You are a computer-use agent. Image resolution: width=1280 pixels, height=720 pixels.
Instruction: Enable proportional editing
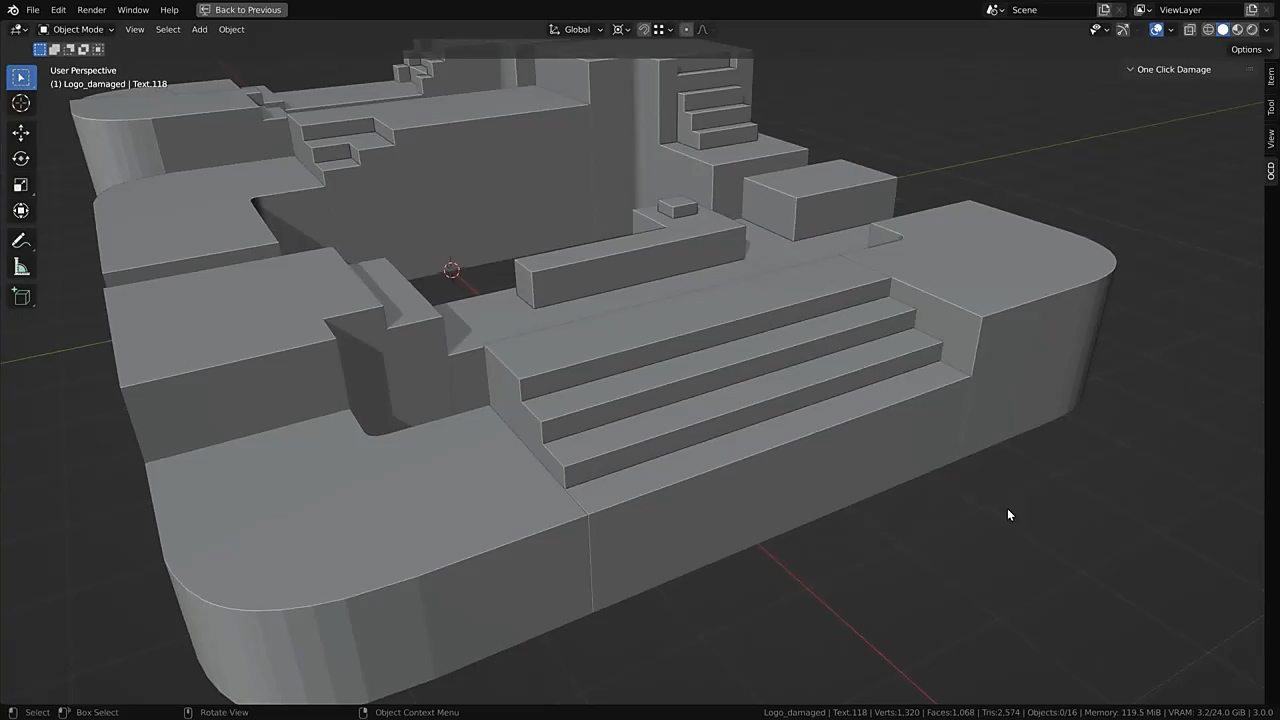click(686, 30)
